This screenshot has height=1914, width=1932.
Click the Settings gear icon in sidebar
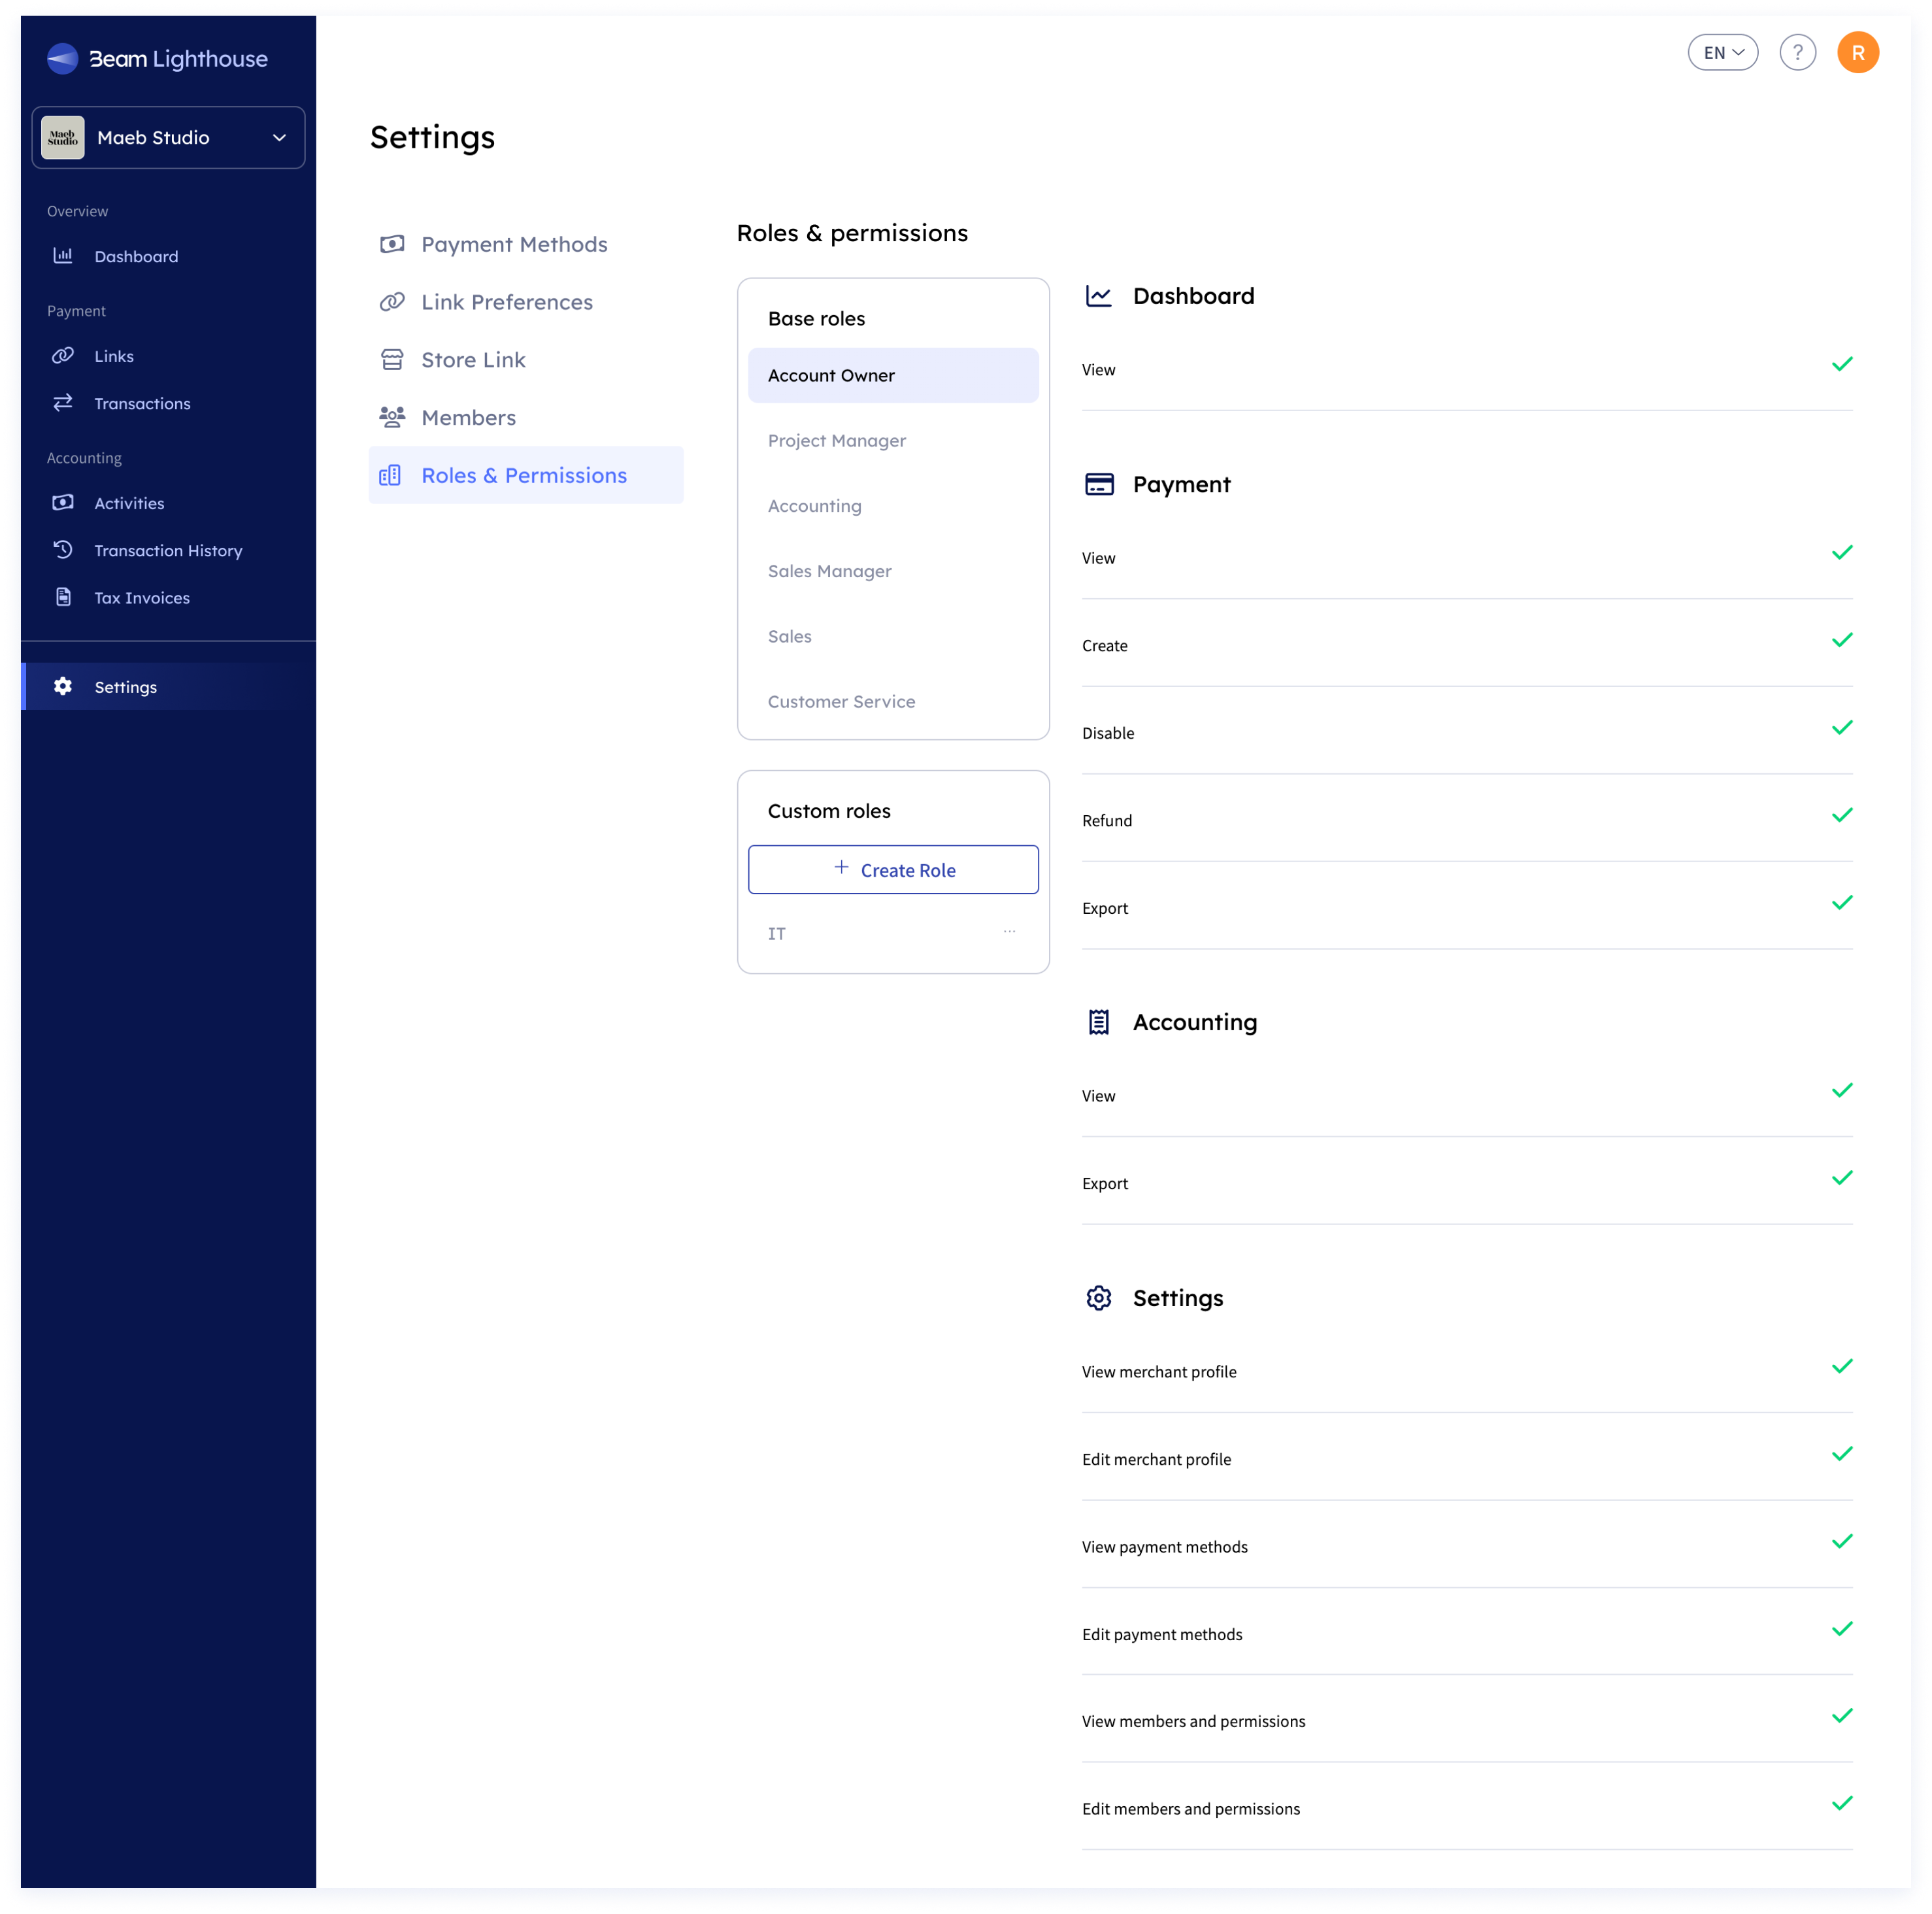click(63, 686)
